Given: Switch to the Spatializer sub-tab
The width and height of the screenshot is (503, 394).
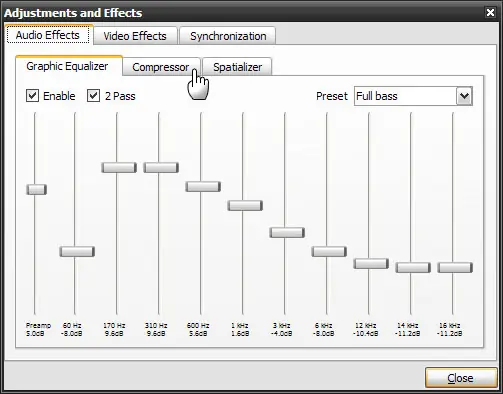Looking at the screenshot, I should click(x=237, y=67).
